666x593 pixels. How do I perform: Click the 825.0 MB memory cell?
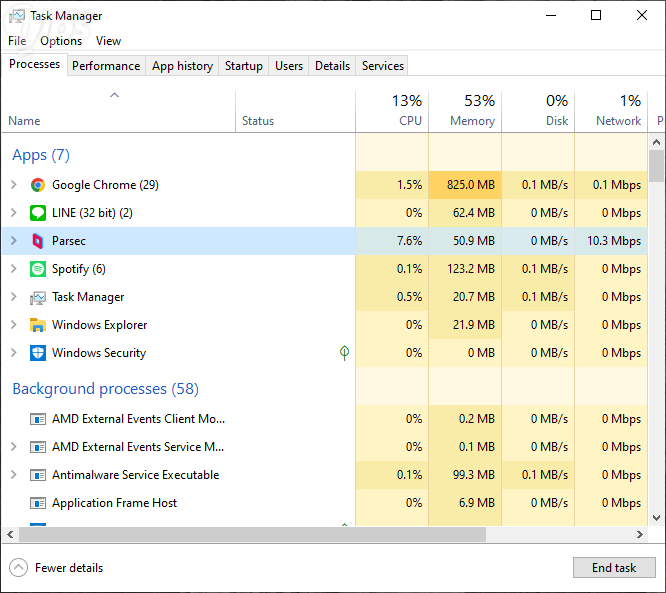click(x=465, y=185)
